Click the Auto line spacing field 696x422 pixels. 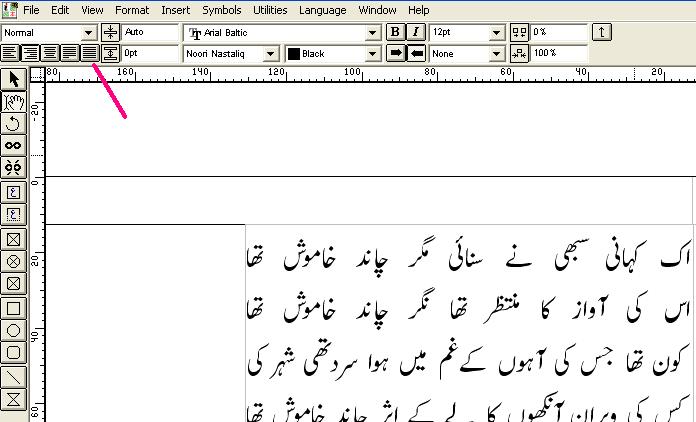148,33
